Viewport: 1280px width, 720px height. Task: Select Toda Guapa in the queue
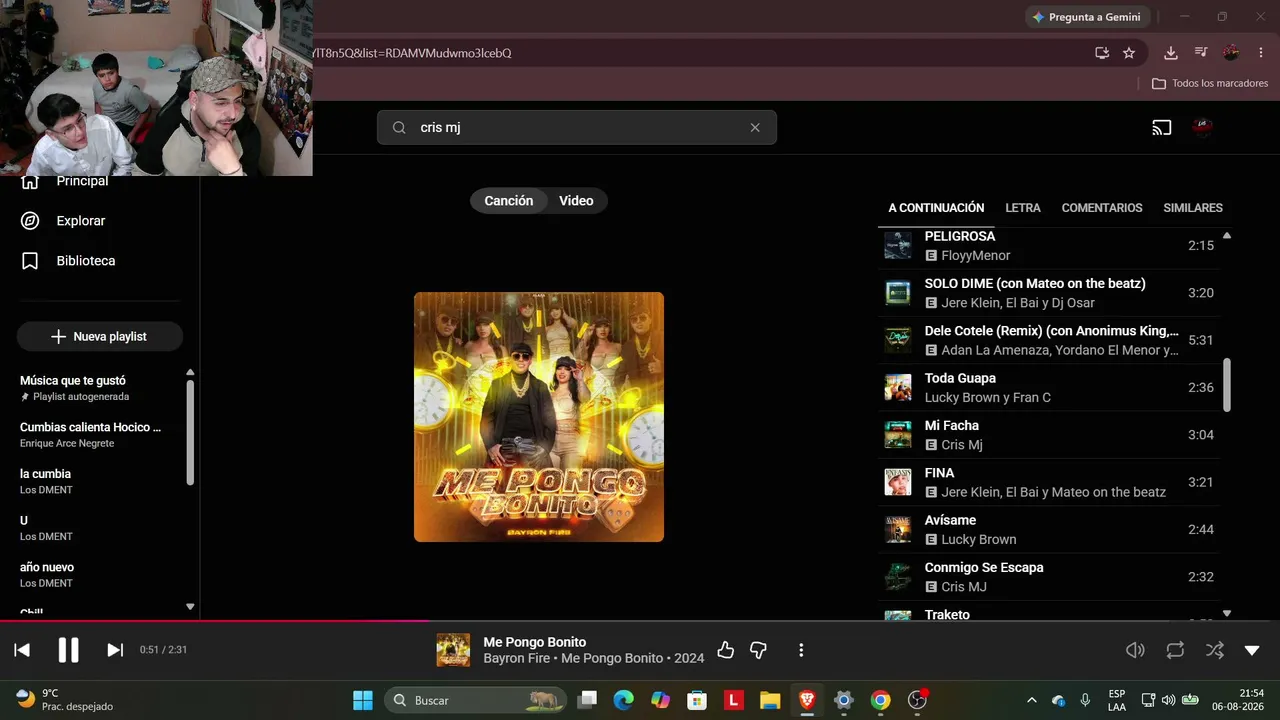pyautogui.click(x=1049, y=387)
